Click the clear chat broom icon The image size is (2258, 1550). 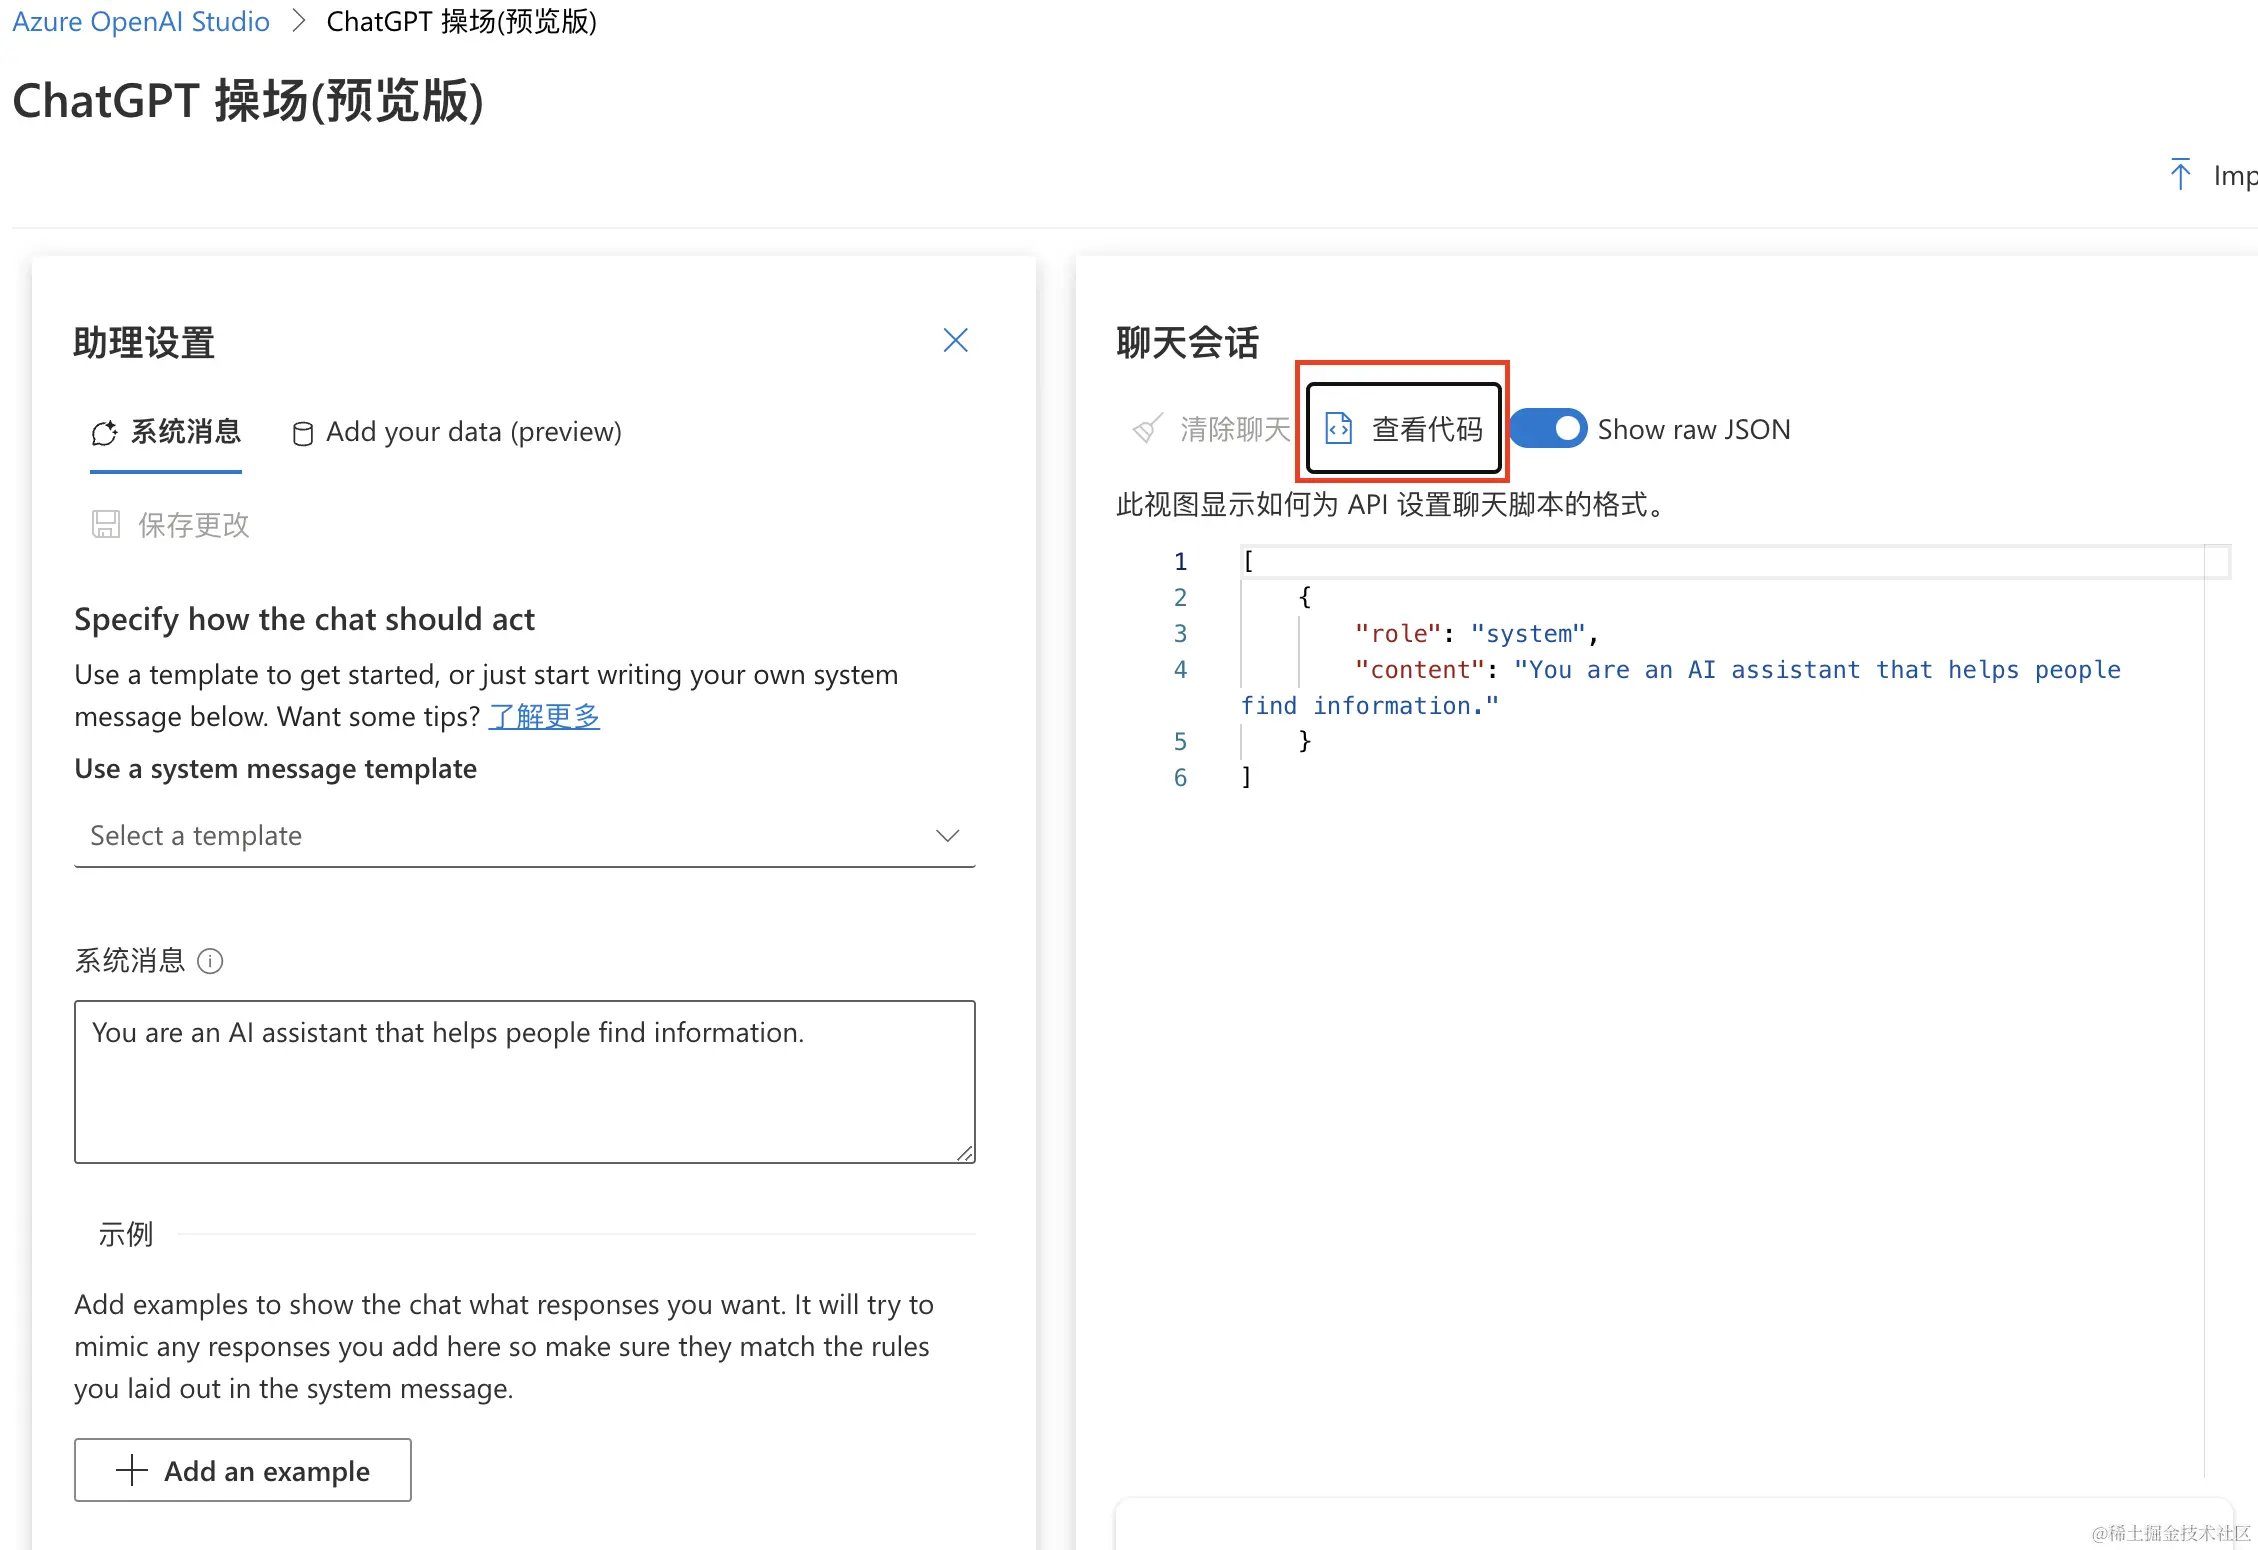click(x=1146, y=429)
